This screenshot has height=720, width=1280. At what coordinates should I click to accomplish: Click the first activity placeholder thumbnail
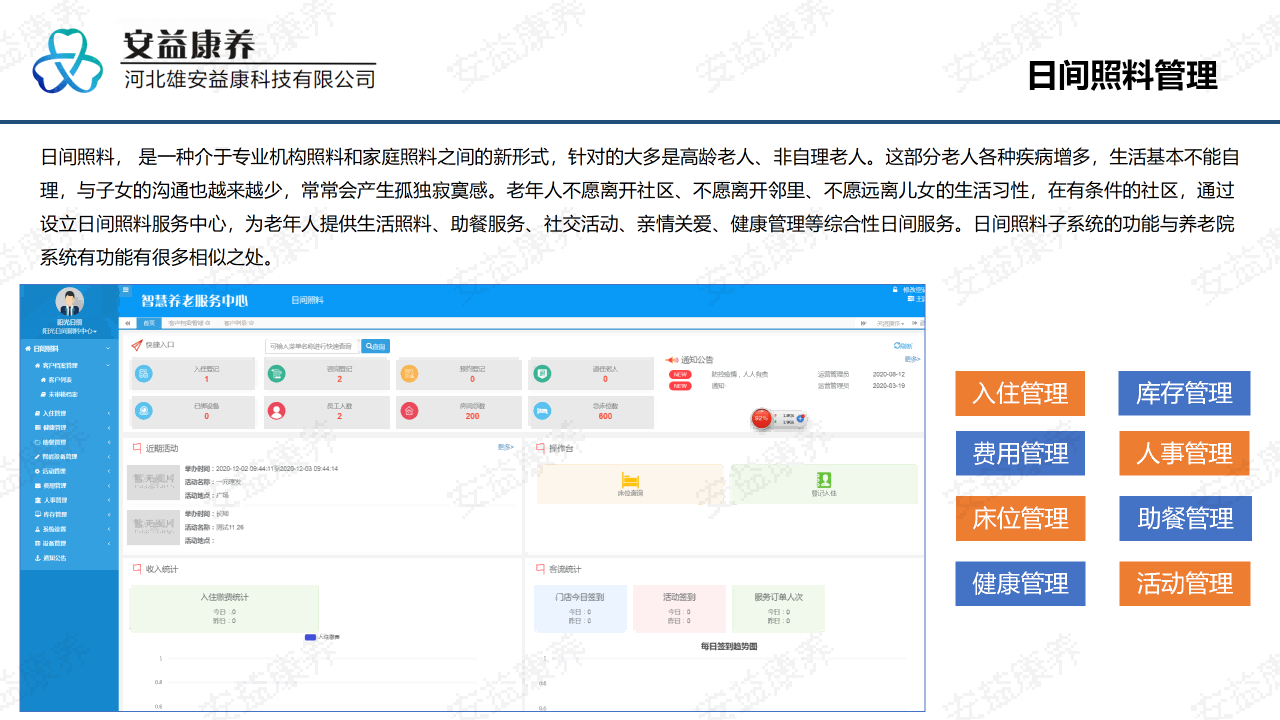(x=151, y=482)
